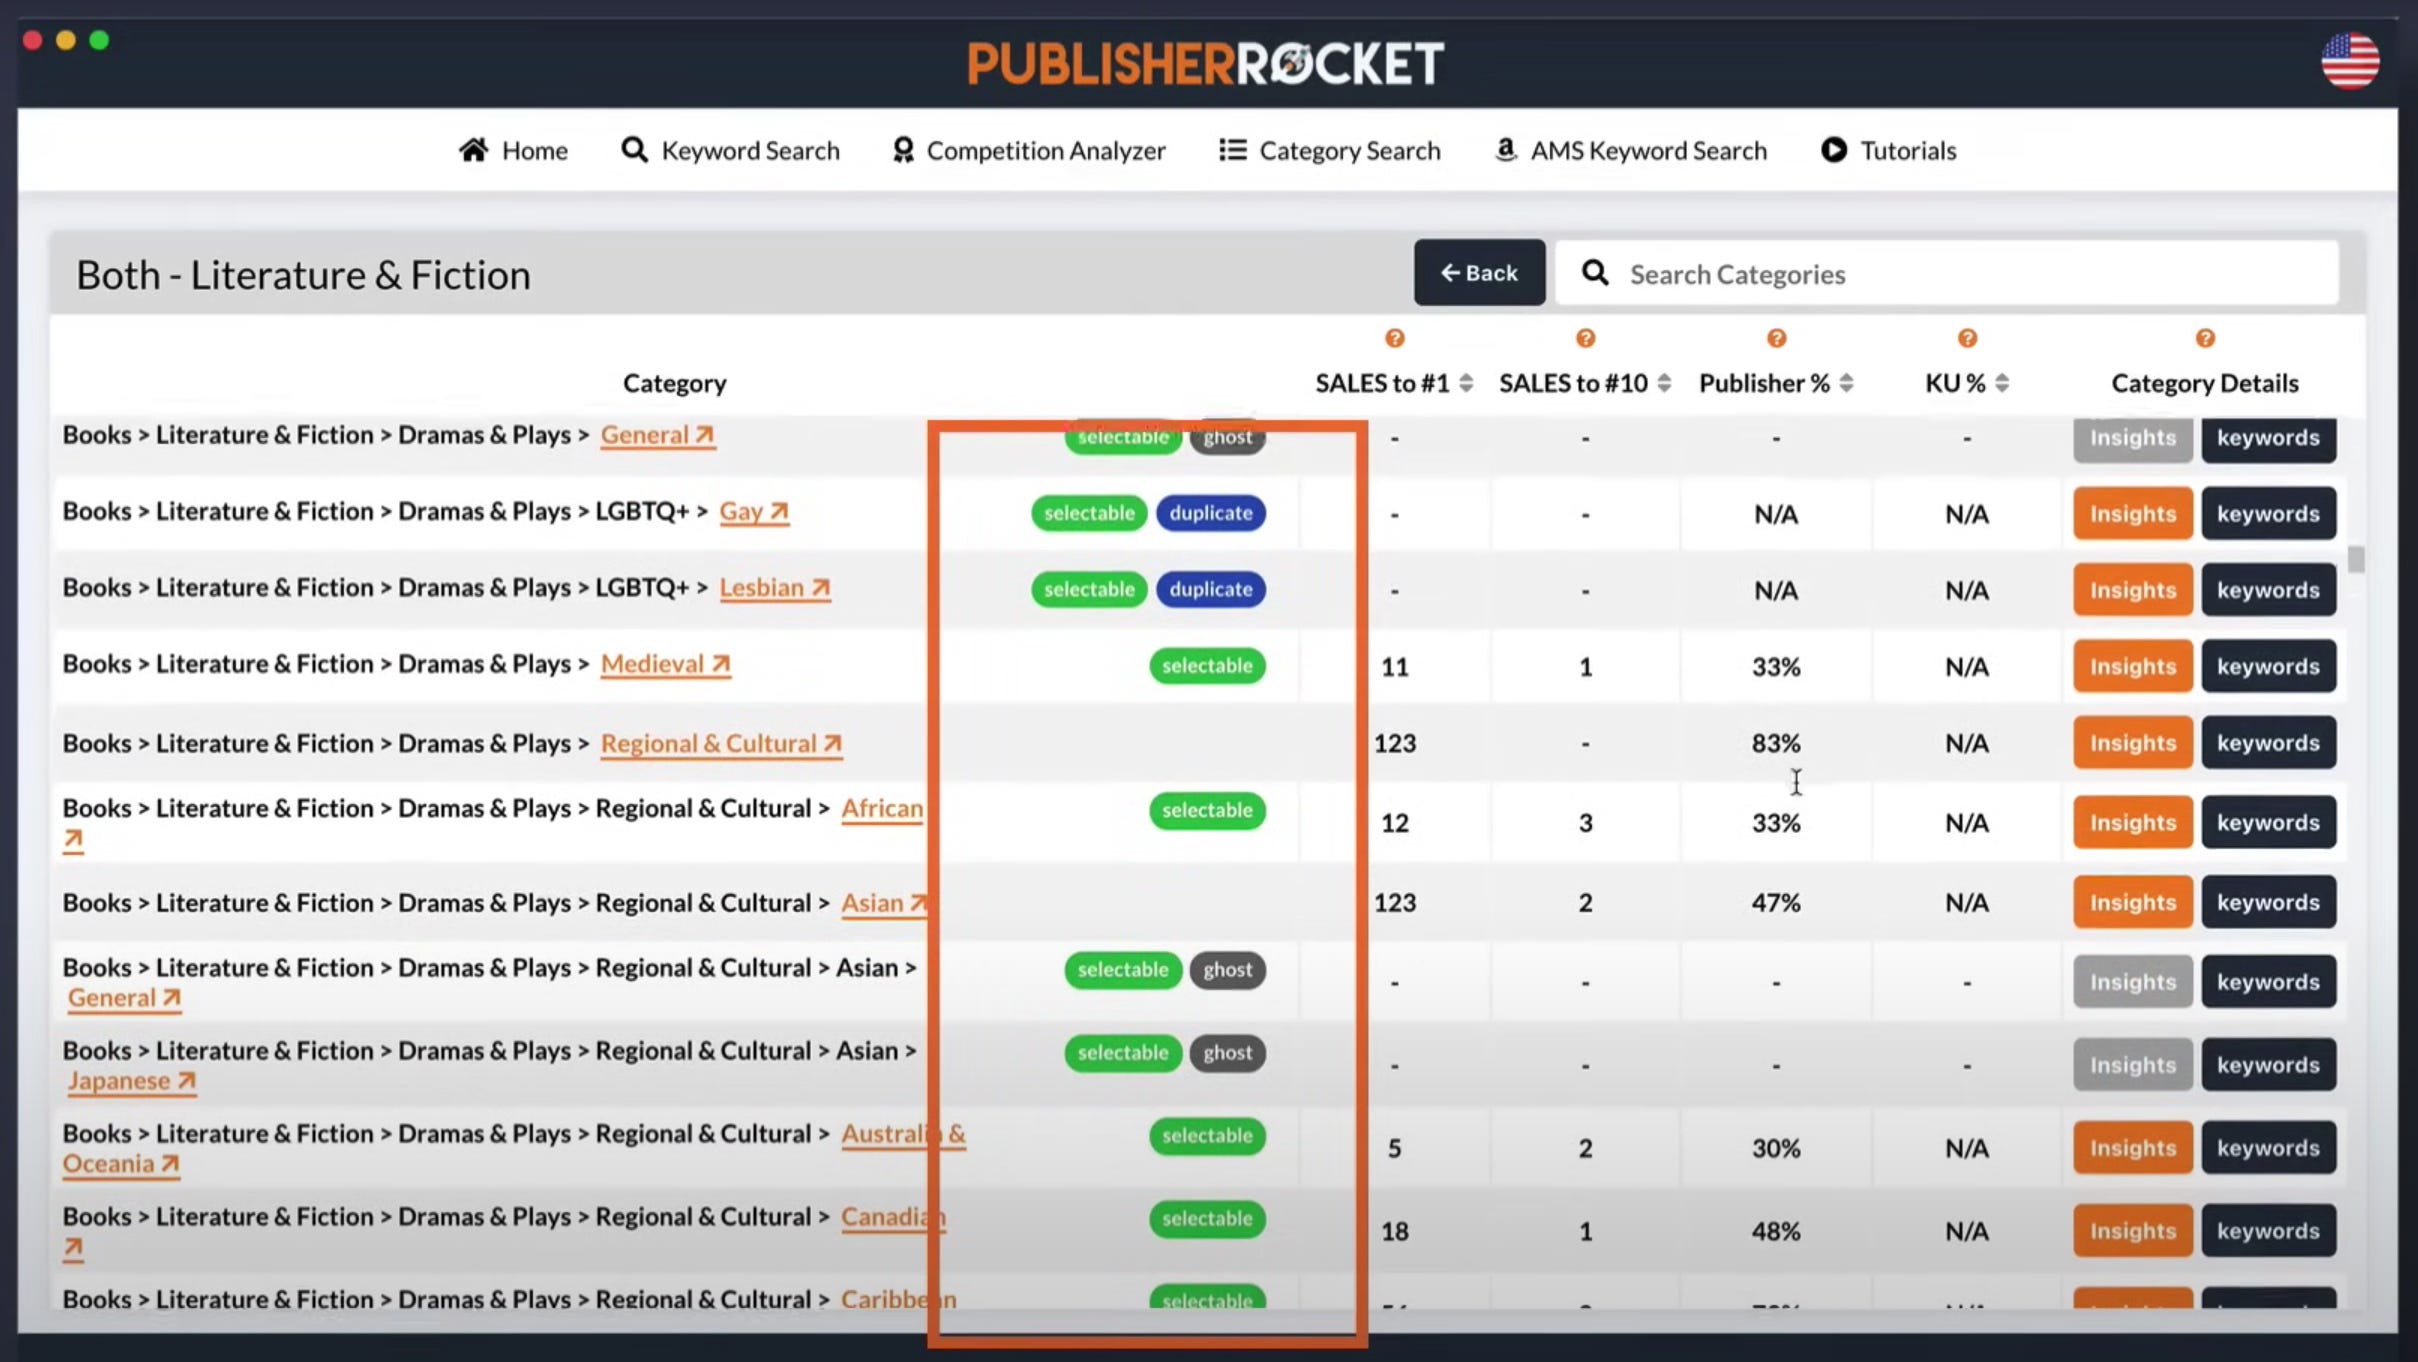The height and width of the screenshot is (1362, 2418).
Task: Click keywords for the Medieval row
Action: point(2268,666)
